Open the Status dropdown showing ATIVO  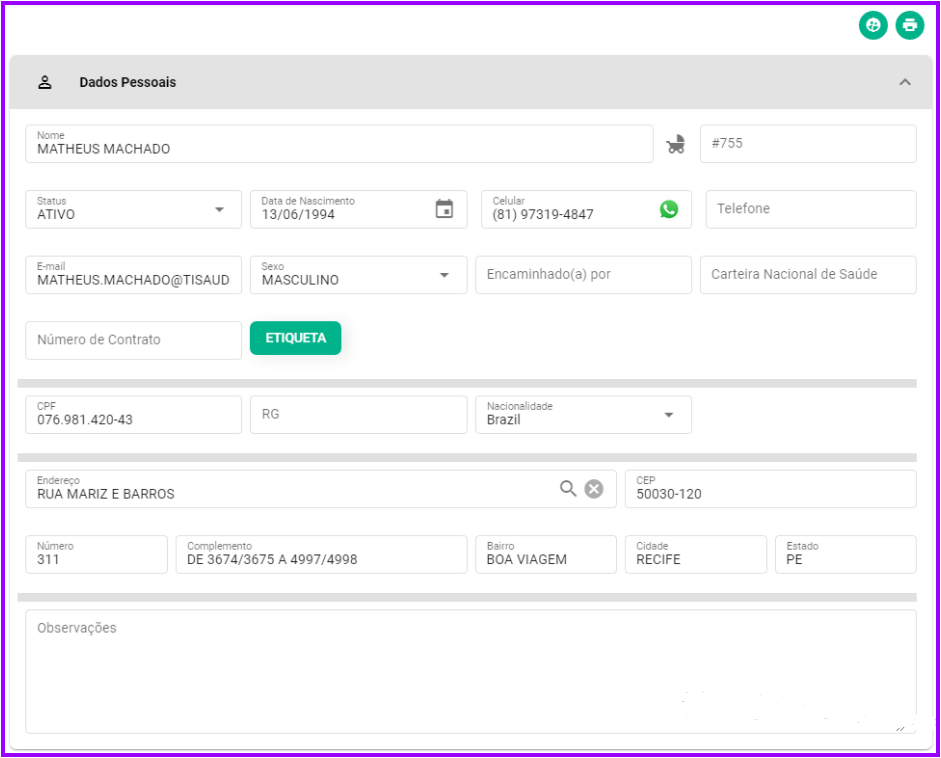[x=133, y=209]
